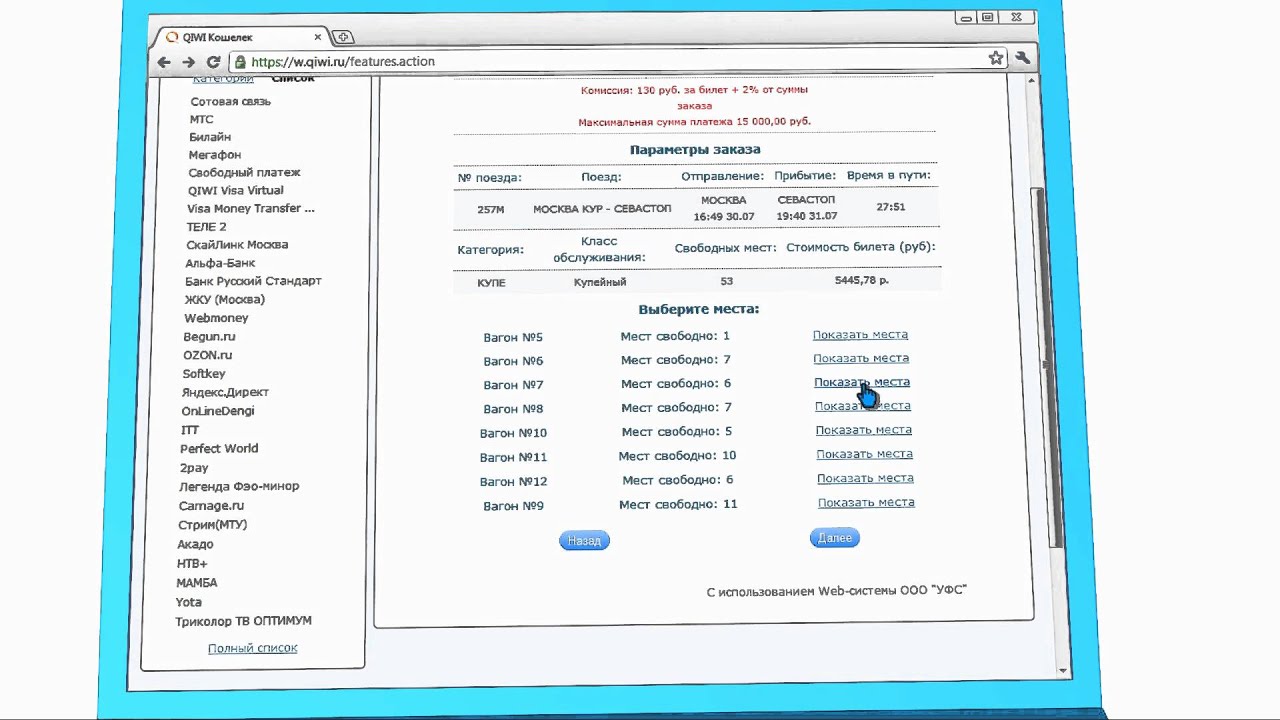1280x720 pixels.
Task: Open the browser wrench settings menu
Action: point(1023,59)
